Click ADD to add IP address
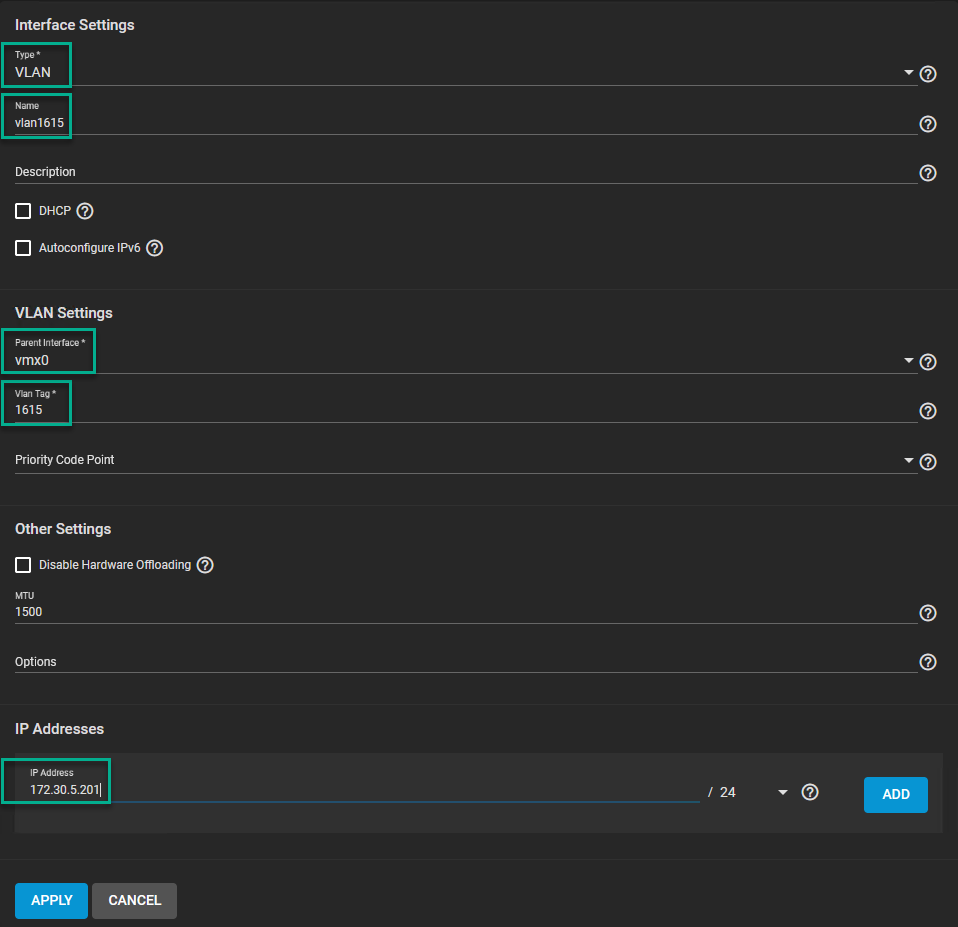This screenshot has width=958, height=927. [895, 794]
